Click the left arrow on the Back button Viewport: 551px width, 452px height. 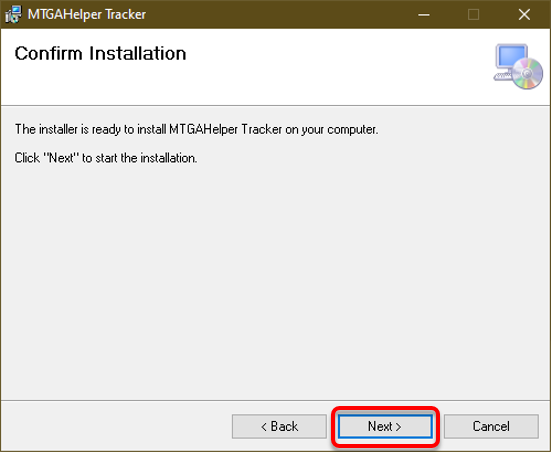(264, 427)
